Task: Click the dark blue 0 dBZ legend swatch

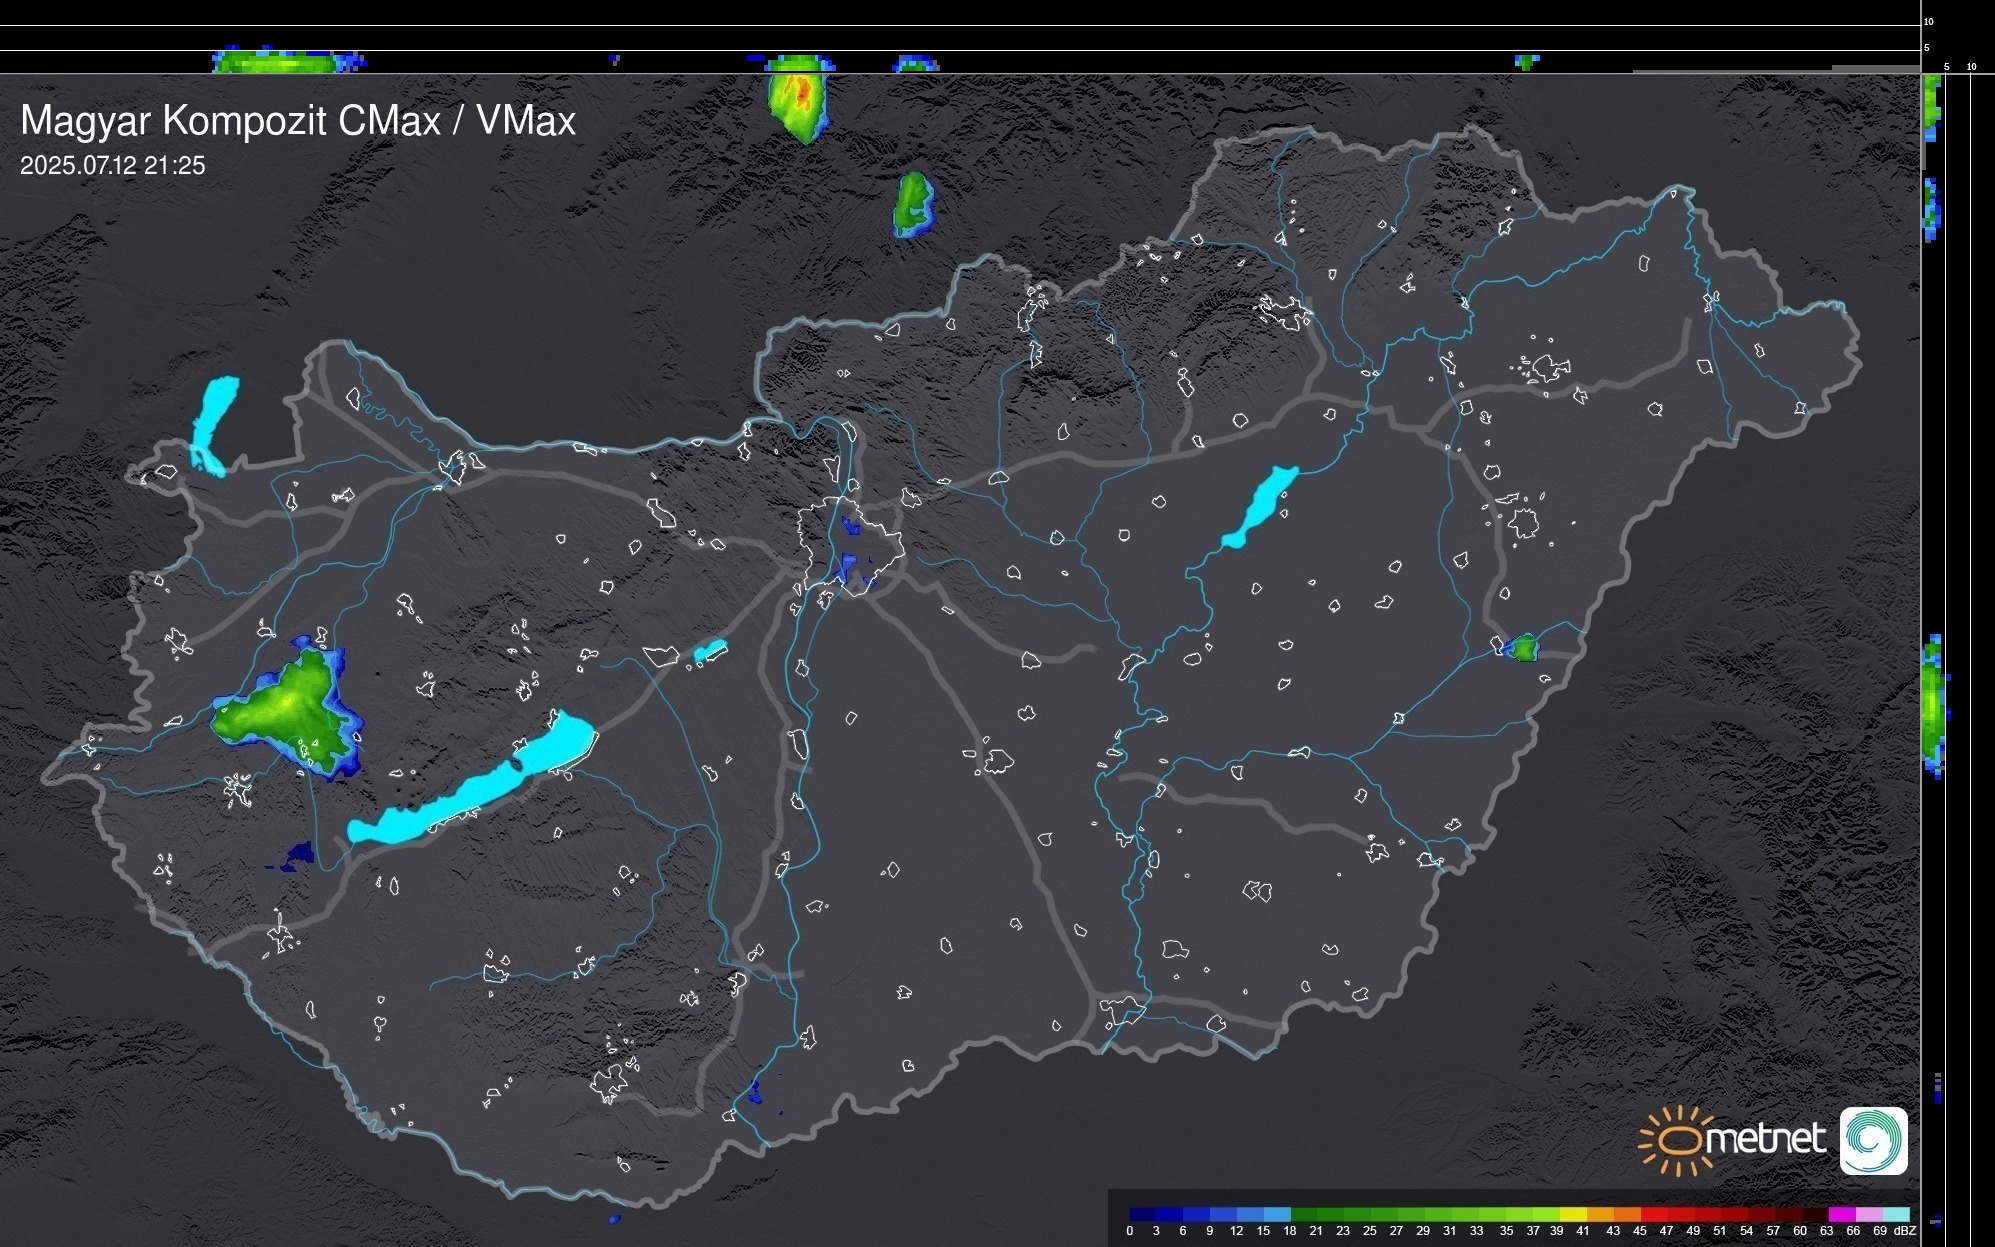Action: pos(1143,1214)
